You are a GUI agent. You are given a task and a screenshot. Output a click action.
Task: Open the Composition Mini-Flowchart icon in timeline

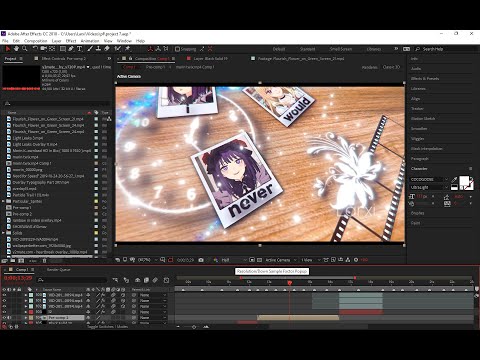[115, 280]
